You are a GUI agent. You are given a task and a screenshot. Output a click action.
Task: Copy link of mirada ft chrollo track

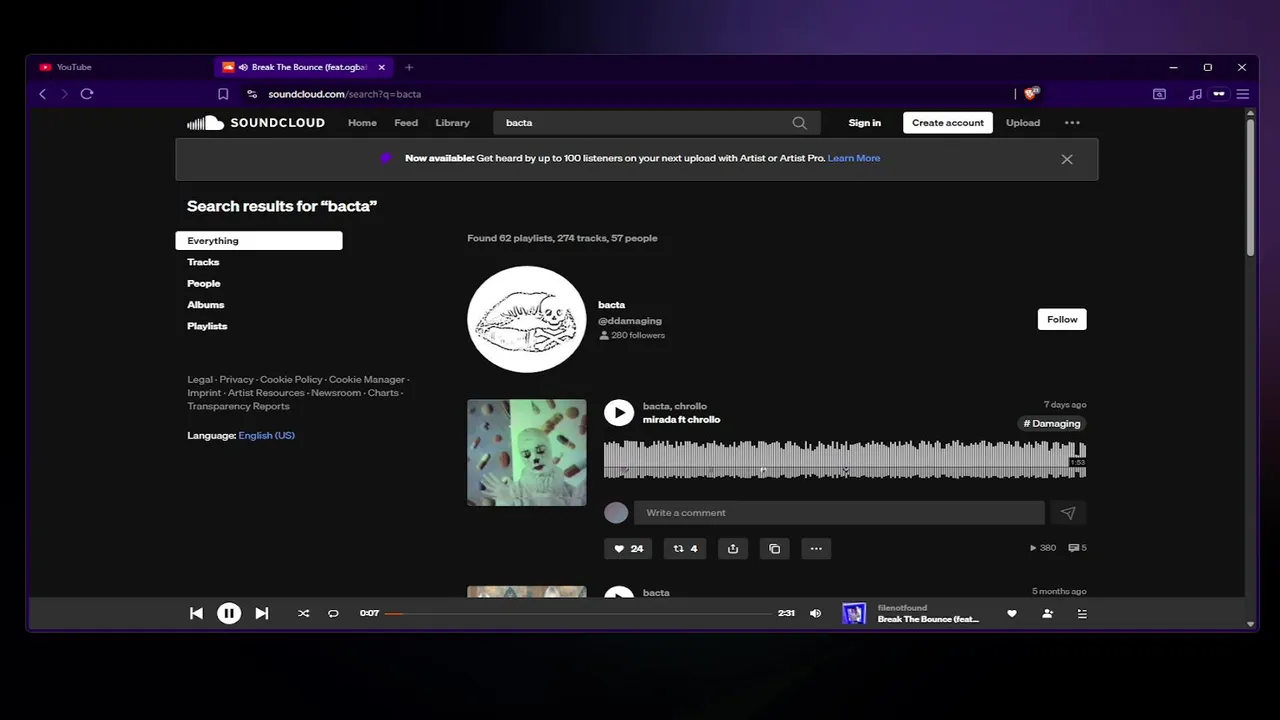coord(774,548)
